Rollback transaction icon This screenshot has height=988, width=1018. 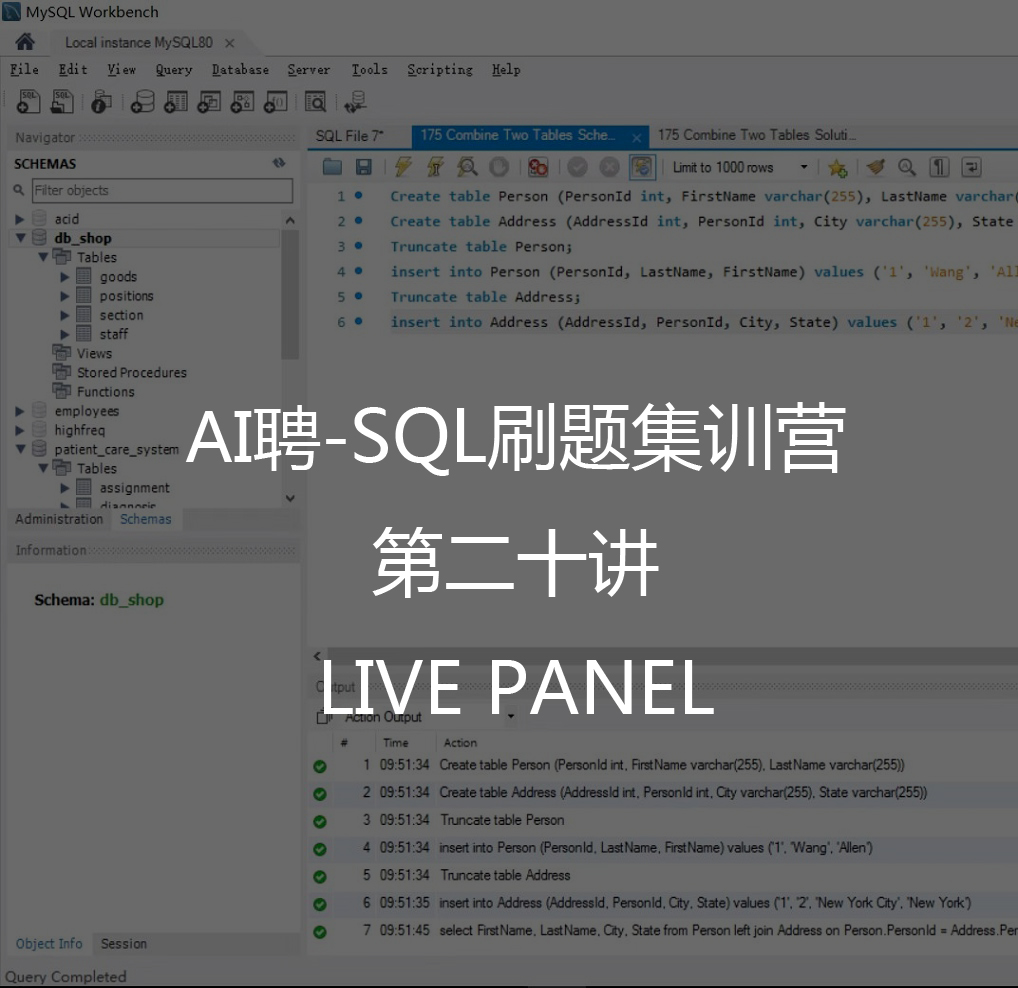point(609,167)
